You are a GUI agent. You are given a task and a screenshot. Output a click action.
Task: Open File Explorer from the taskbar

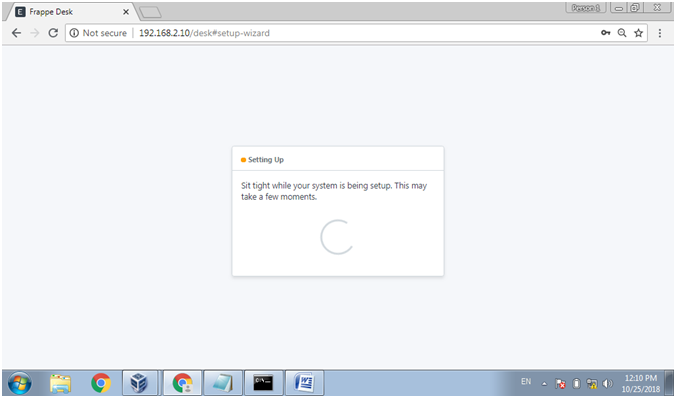tap(60, 383)
